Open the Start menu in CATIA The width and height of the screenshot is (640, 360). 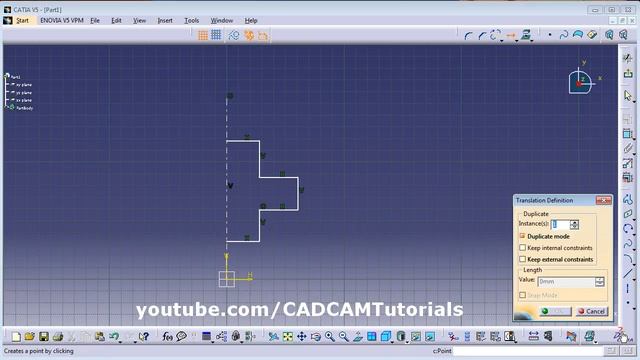coord(22,20)
